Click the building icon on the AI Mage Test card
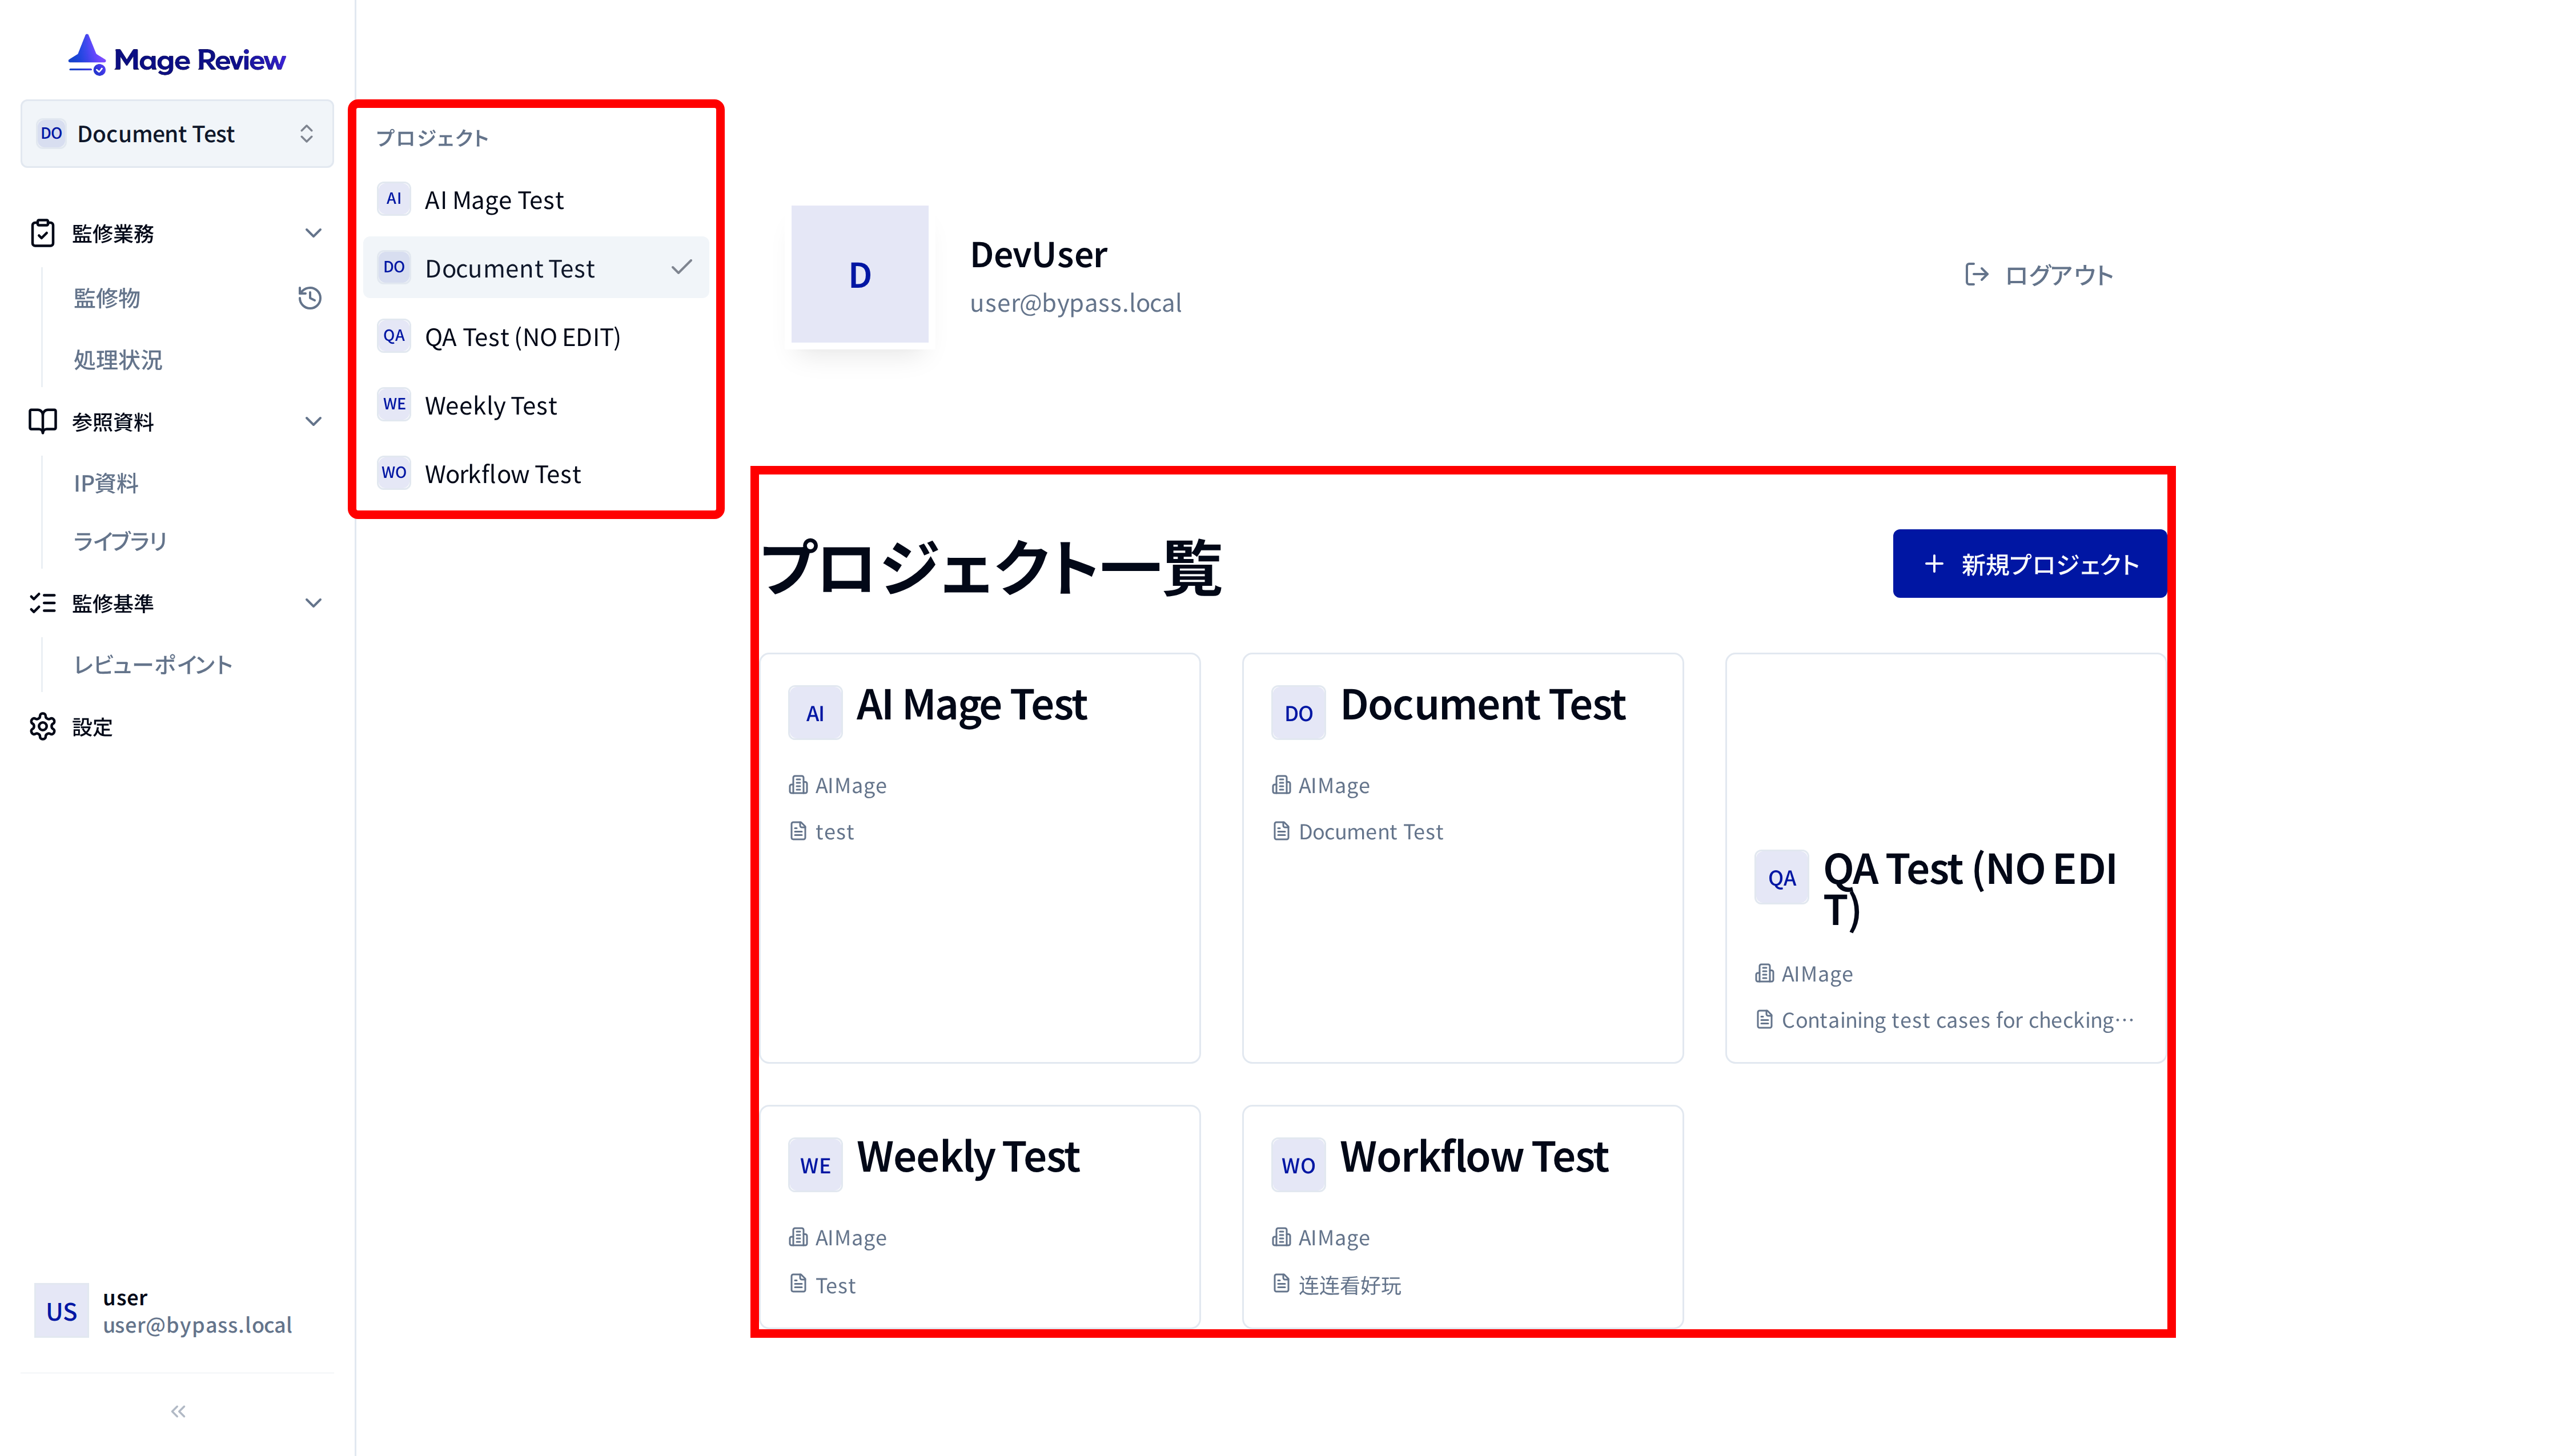2570x1456 pixels. pyautogui.click(x=798, y=785)
